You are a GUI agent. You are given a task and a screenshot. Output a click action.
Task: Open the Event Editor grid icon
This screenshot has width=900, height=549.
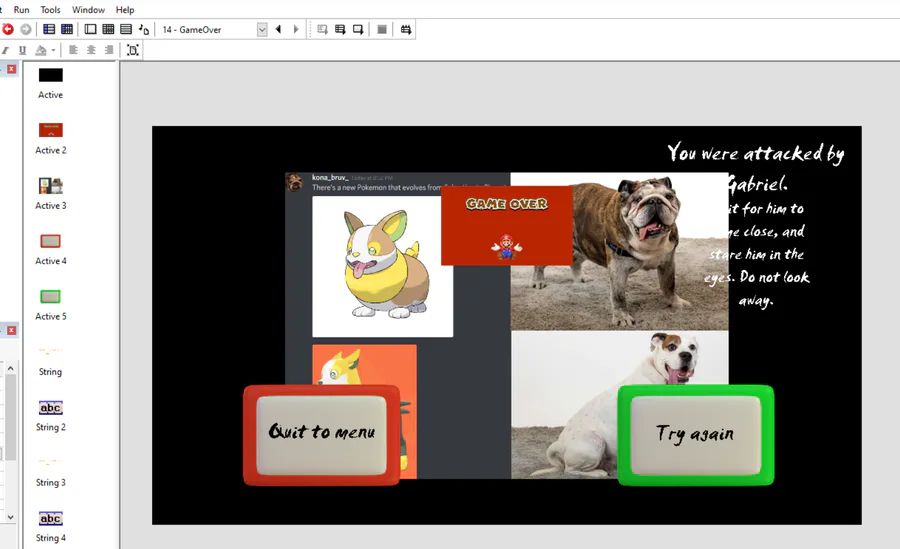click(x=108, y=29)
